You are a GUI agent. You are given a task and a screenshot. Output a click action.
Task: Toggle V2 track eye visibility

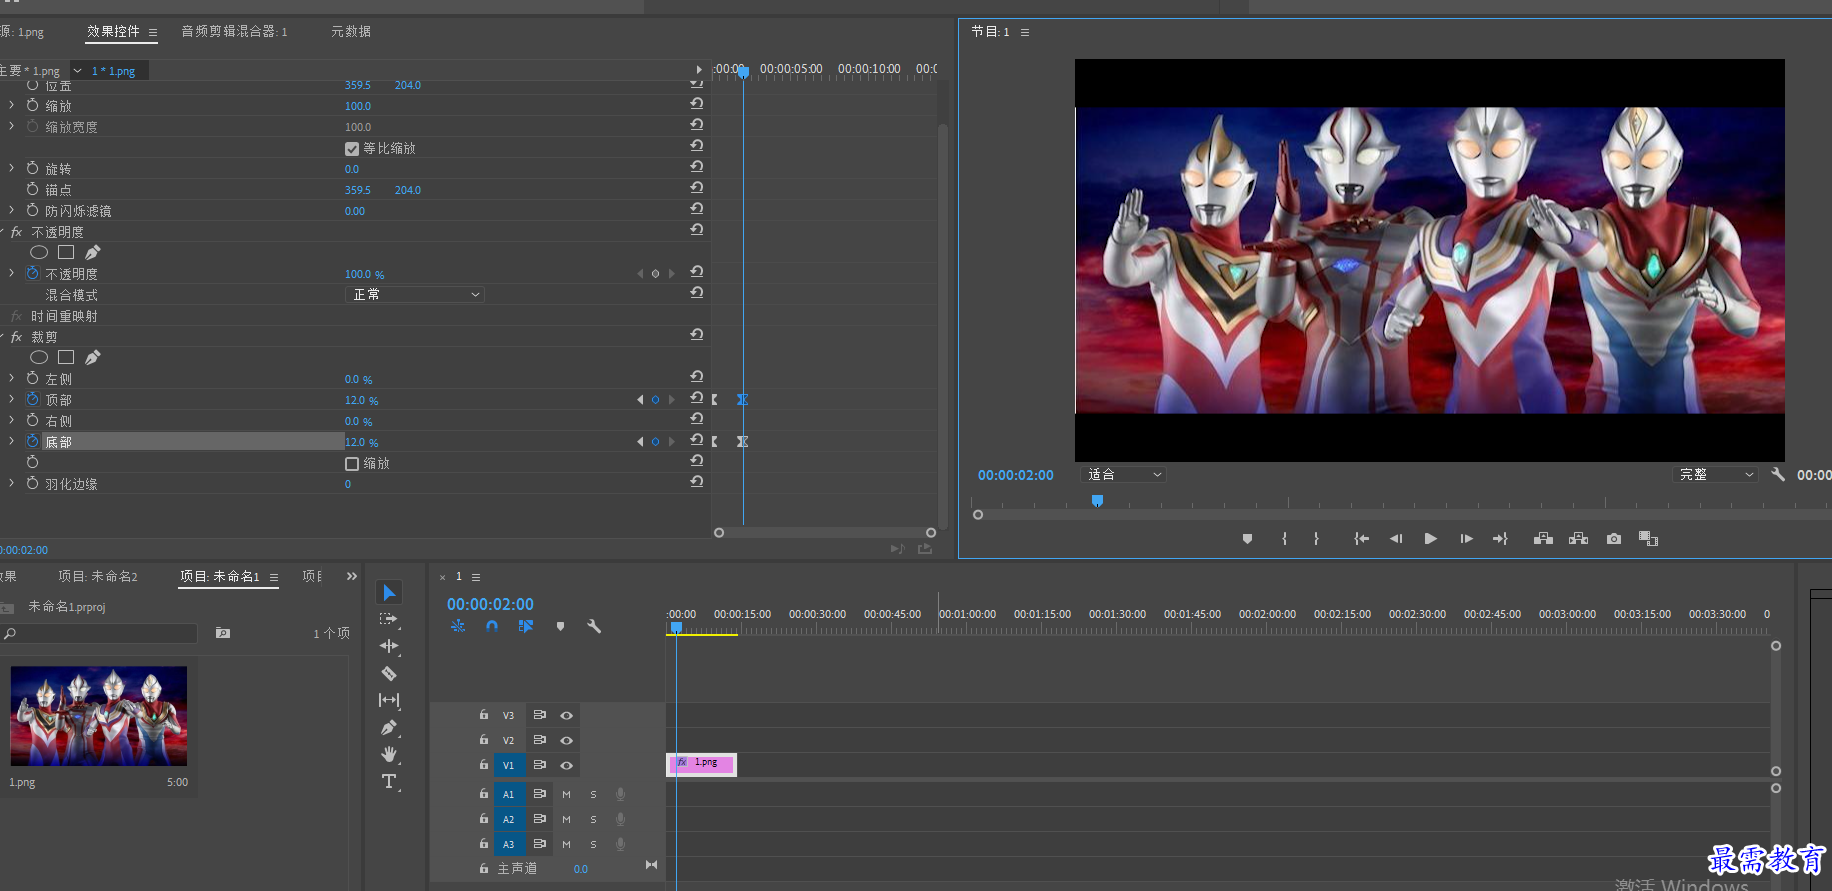(x=566, y=740)
